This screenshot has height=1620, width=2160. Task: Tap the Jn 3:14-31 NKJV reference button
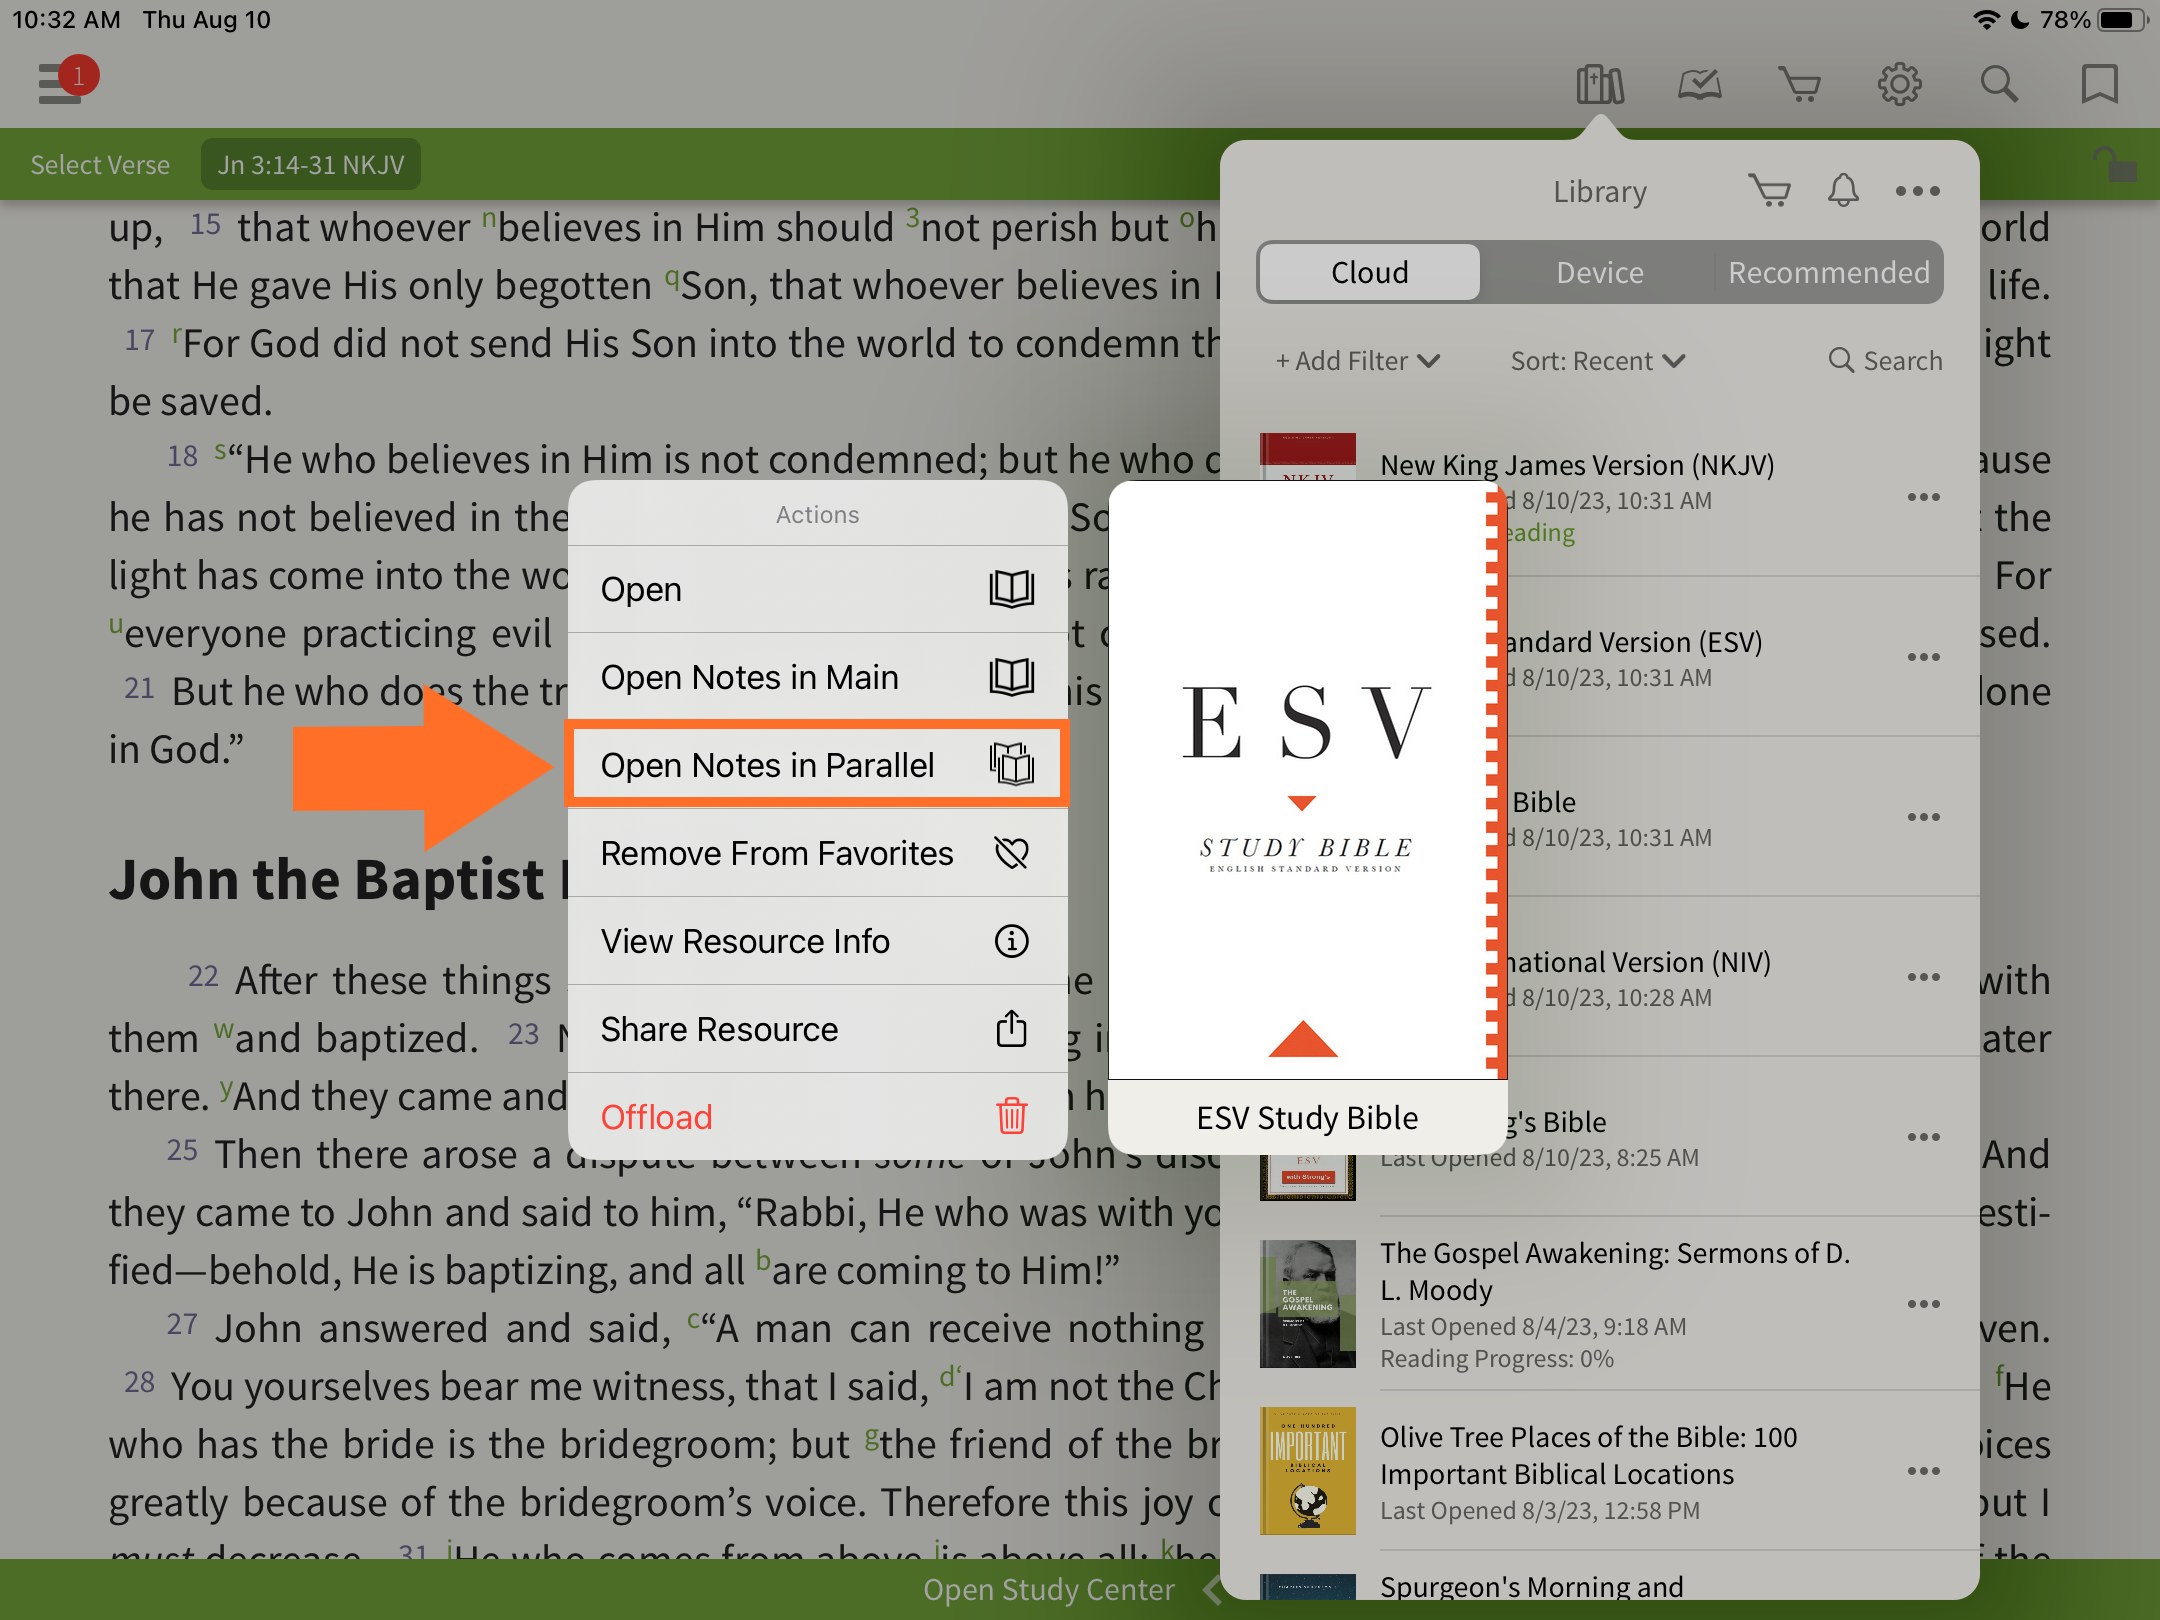click(311, 165)
